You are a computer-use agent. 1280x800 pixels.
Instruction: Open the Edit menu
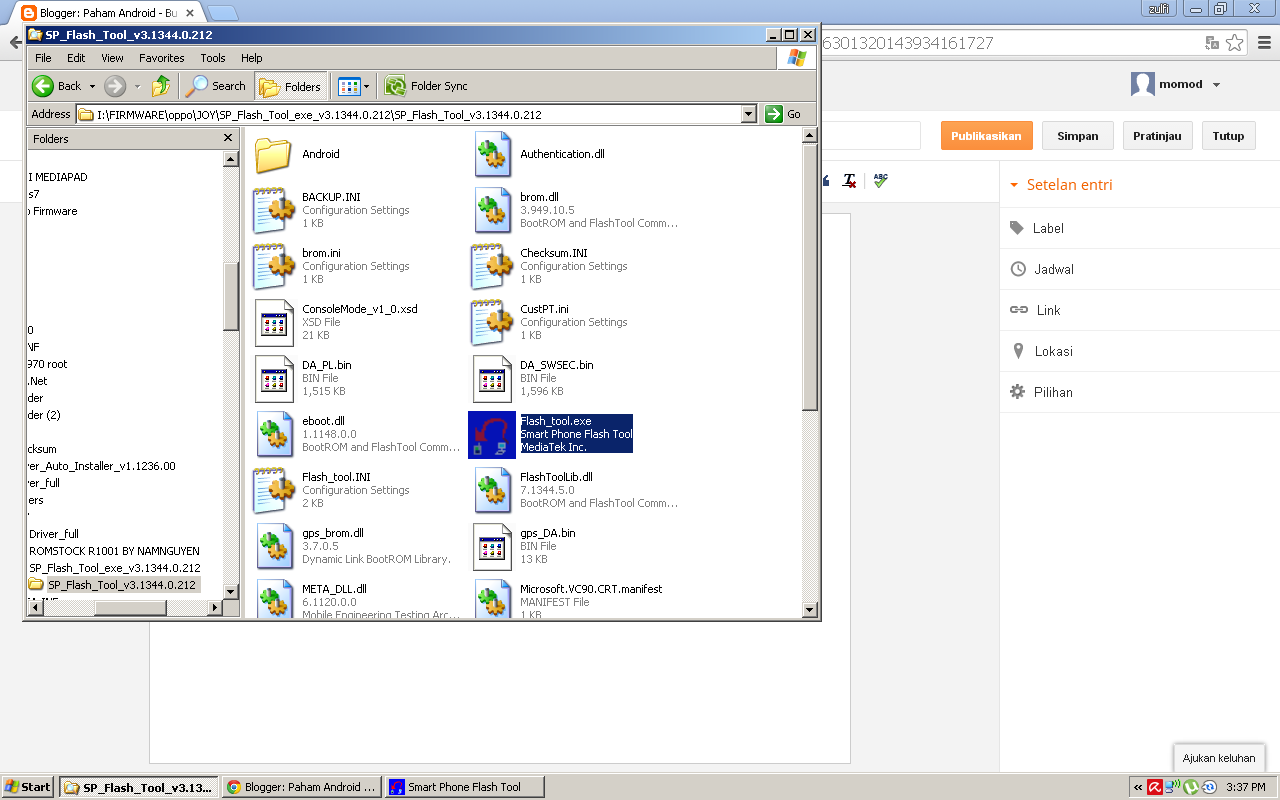click(x=76, y=58)
